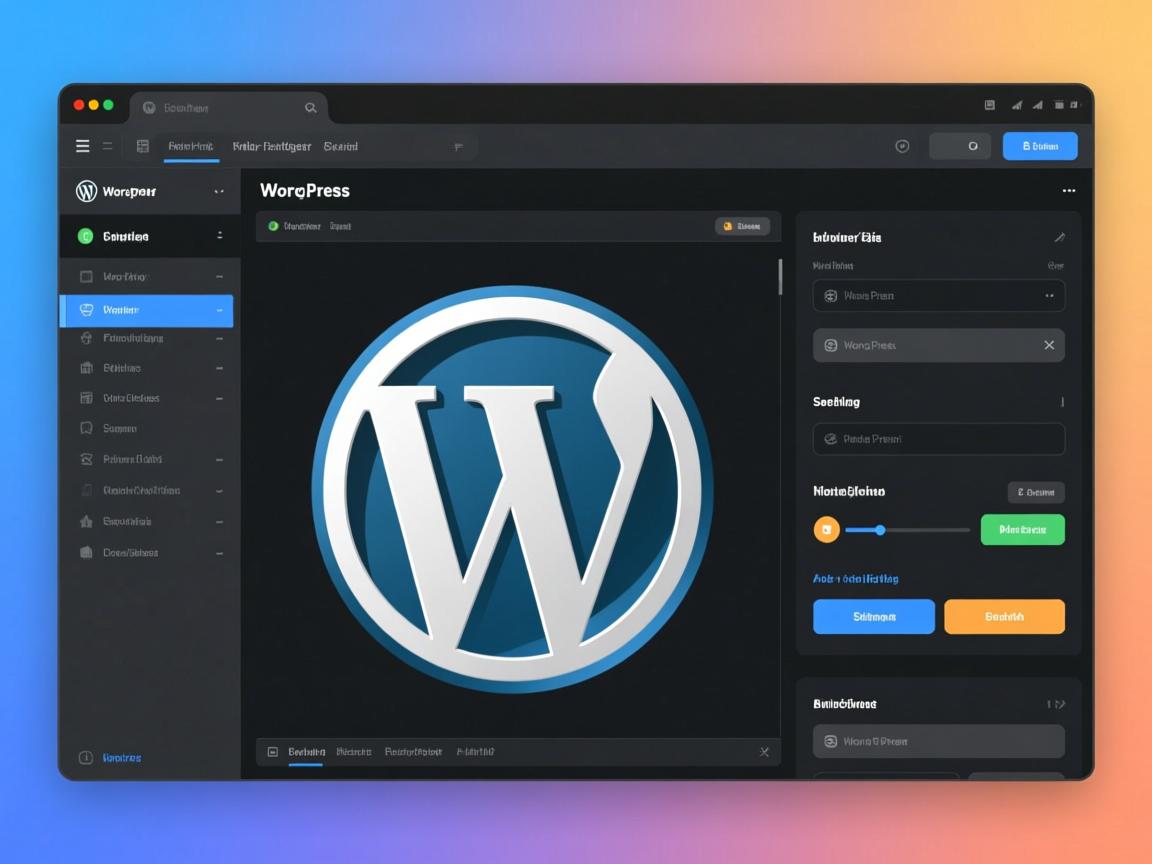1152x864 pixels.
Task: Click the blue slider handle in the right panel
Action: 880,530
